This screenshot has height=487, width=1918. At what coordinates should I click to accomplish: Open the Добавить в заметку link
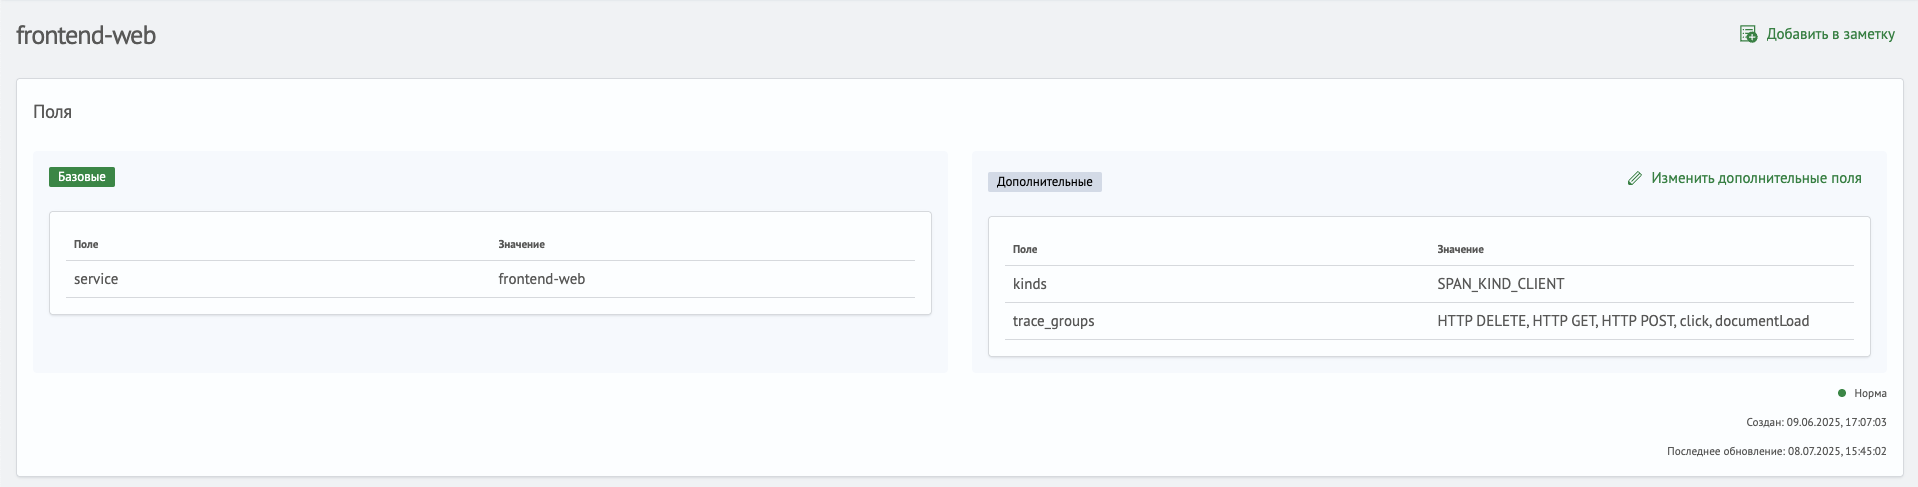tap(1830, 34)
